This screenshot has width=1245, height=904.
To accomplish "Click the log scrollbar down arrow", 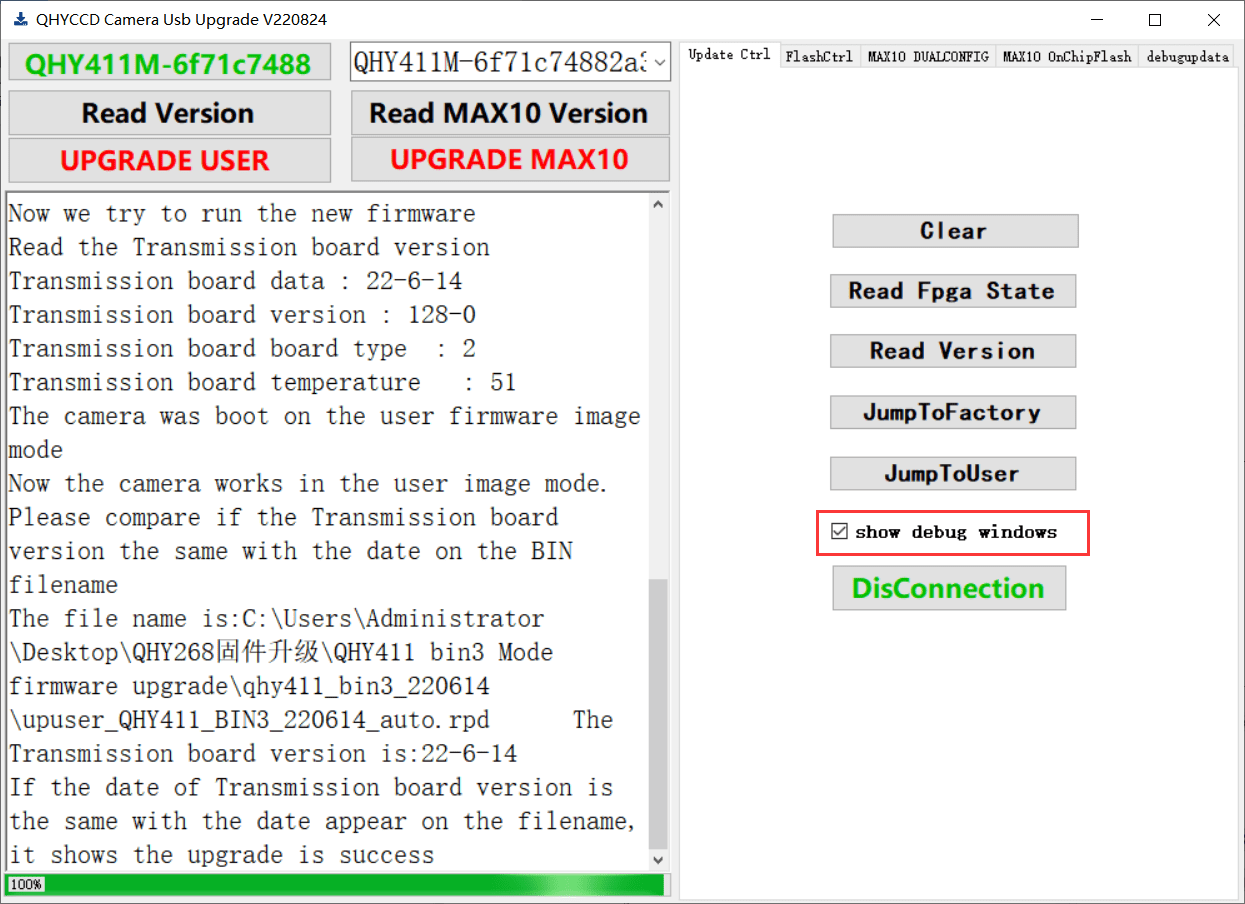I will coord(658,859).
